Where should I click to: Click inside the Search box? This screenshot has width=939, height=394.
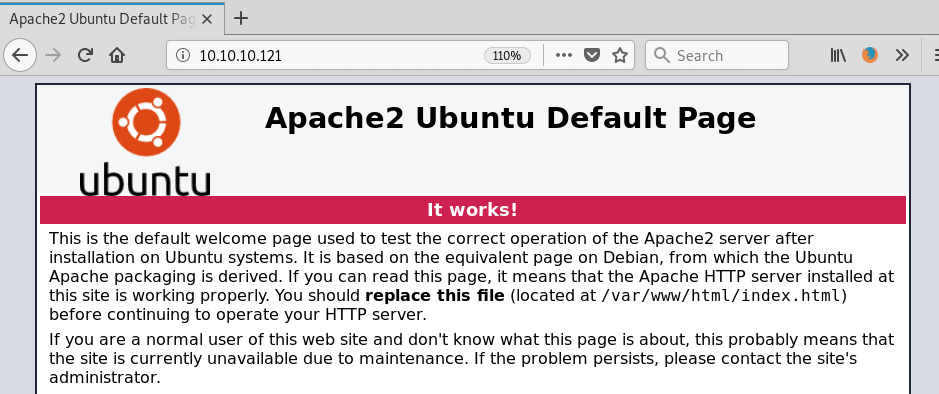[x=716, y=56]
